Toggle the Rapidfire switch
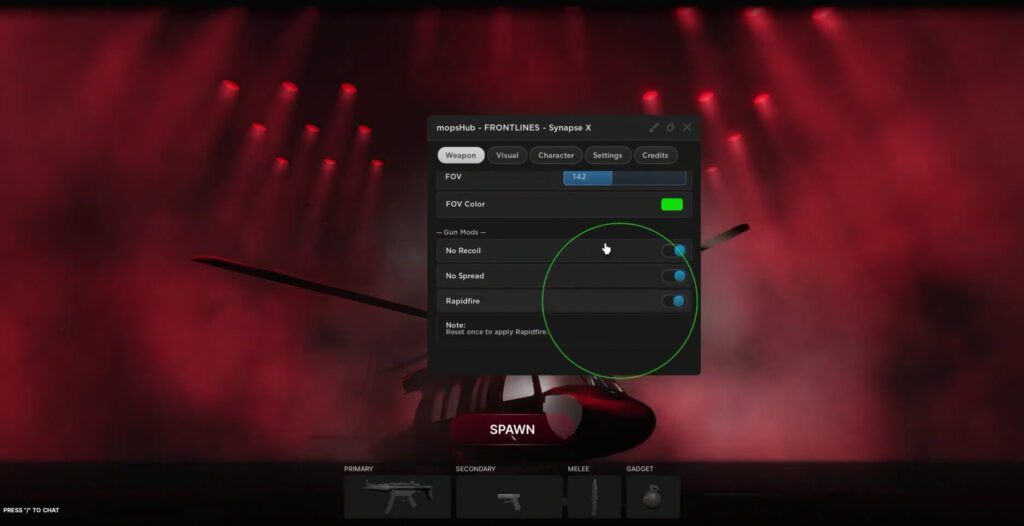Viewport: 1024px width, 526px height. coord(674,301)
